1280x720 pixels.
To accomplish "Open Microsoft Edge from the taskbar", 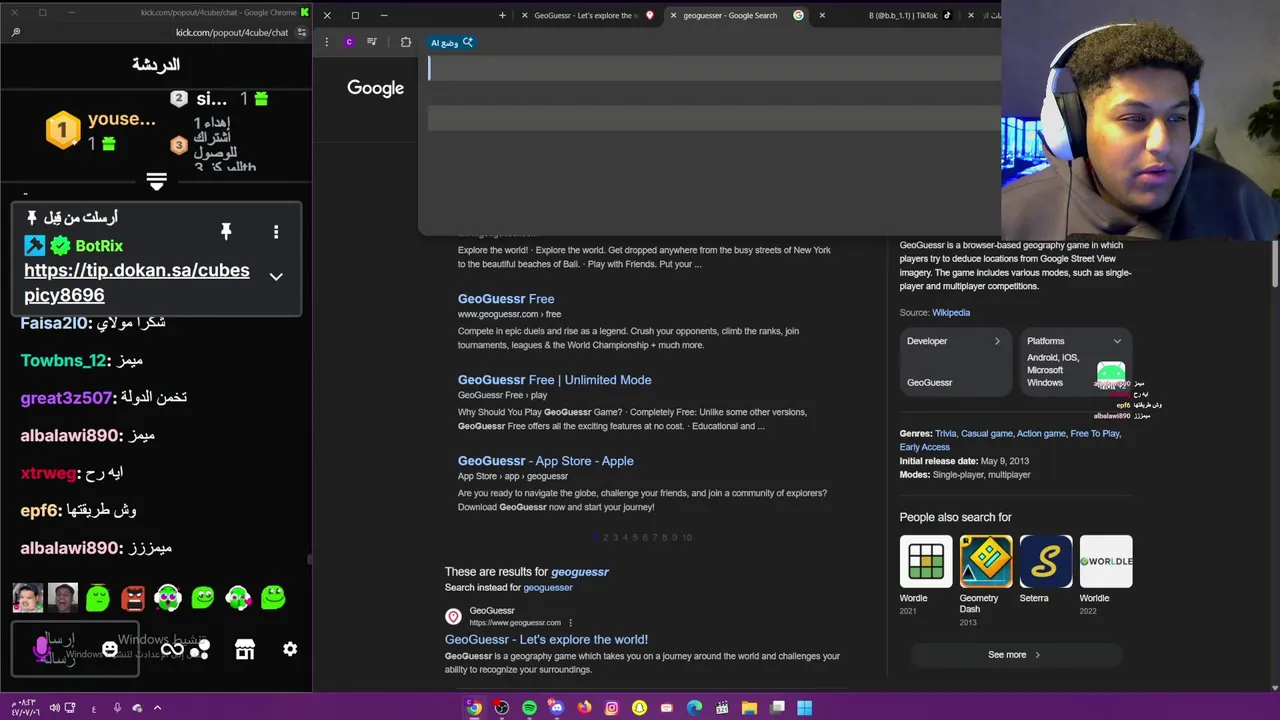I will pos(694,707).
